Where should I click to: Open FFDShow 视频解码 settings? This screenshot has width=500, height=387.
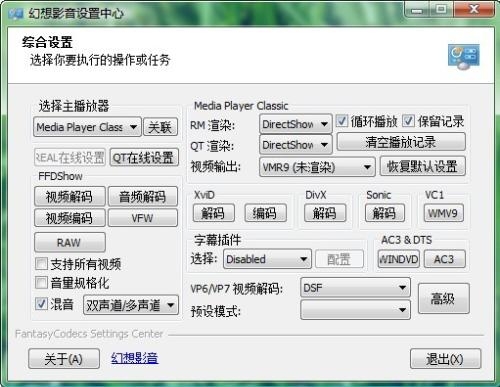point(70,196)
